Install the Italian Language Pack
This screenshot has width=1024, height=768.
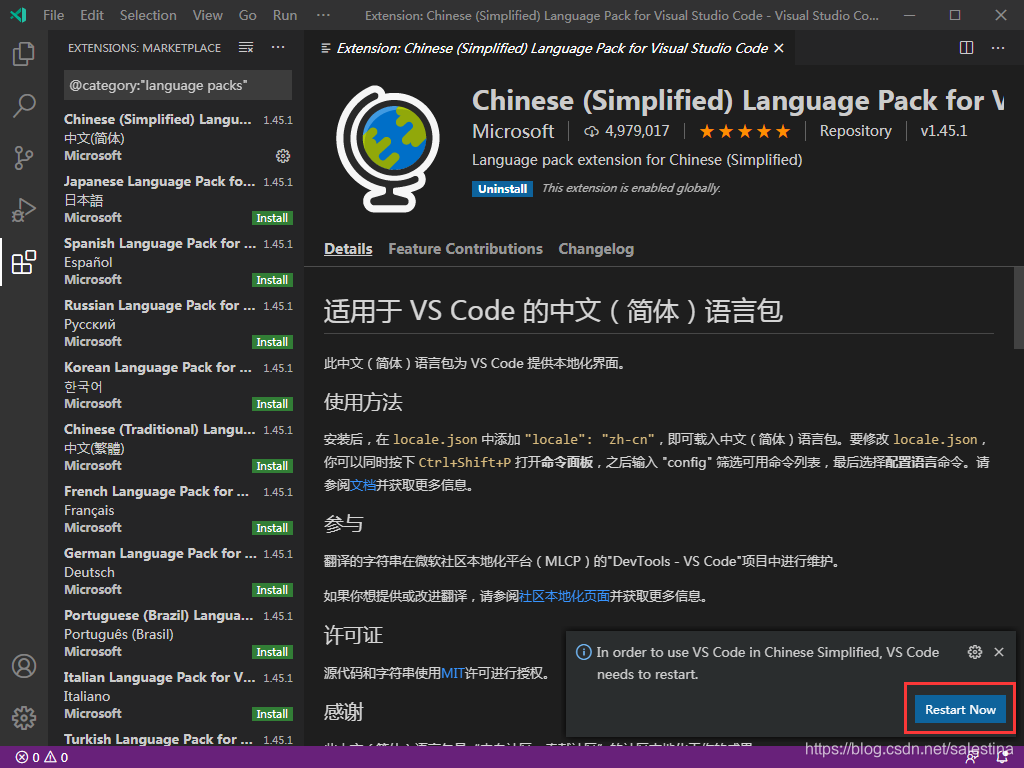(272, 714)
